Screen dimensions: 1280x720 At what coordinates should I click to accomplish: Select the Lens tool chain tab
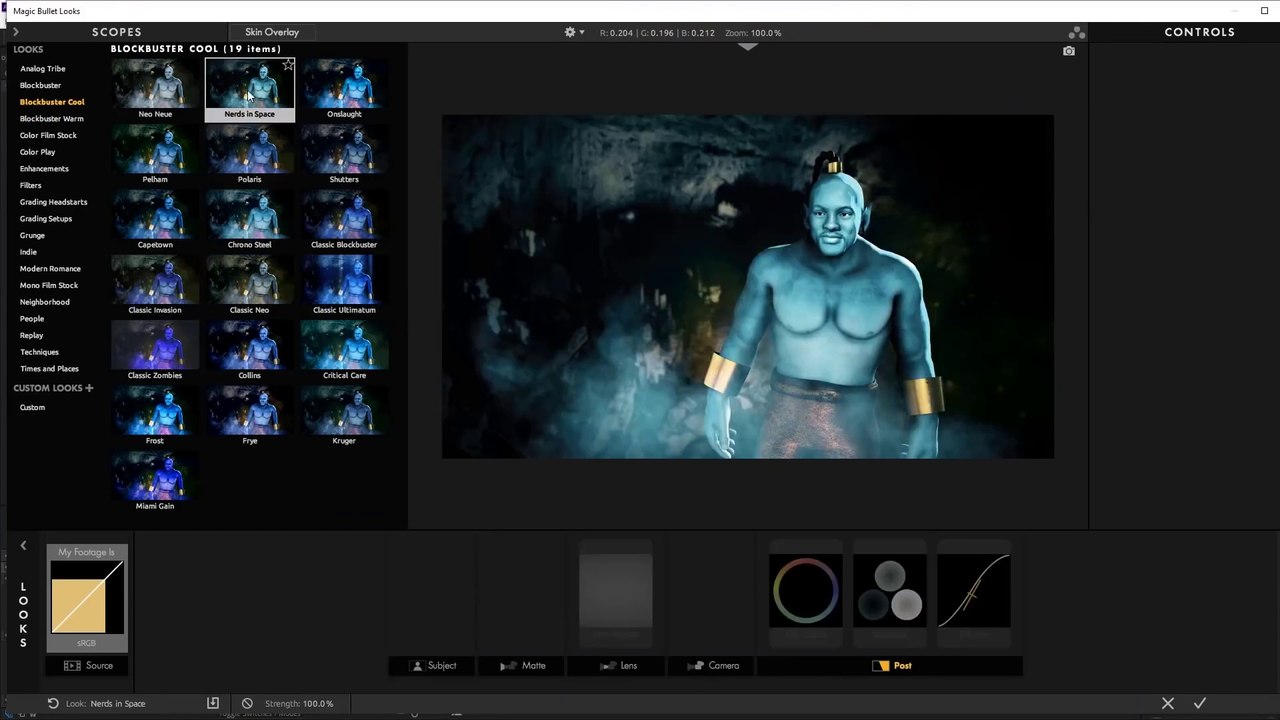click(x=618, y=666)
